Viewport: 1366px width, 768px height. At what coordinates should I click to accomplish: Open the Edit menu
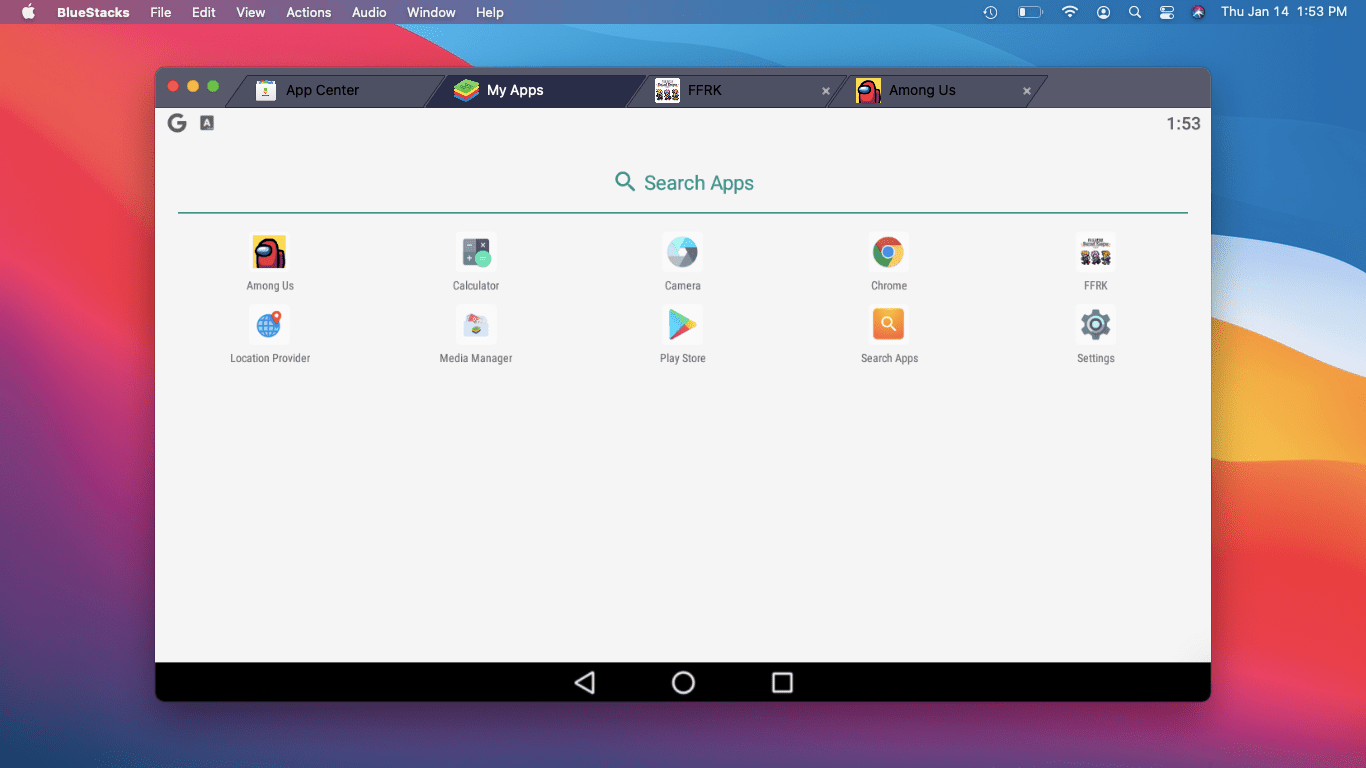pyautogui.click(x=204, y=12)
